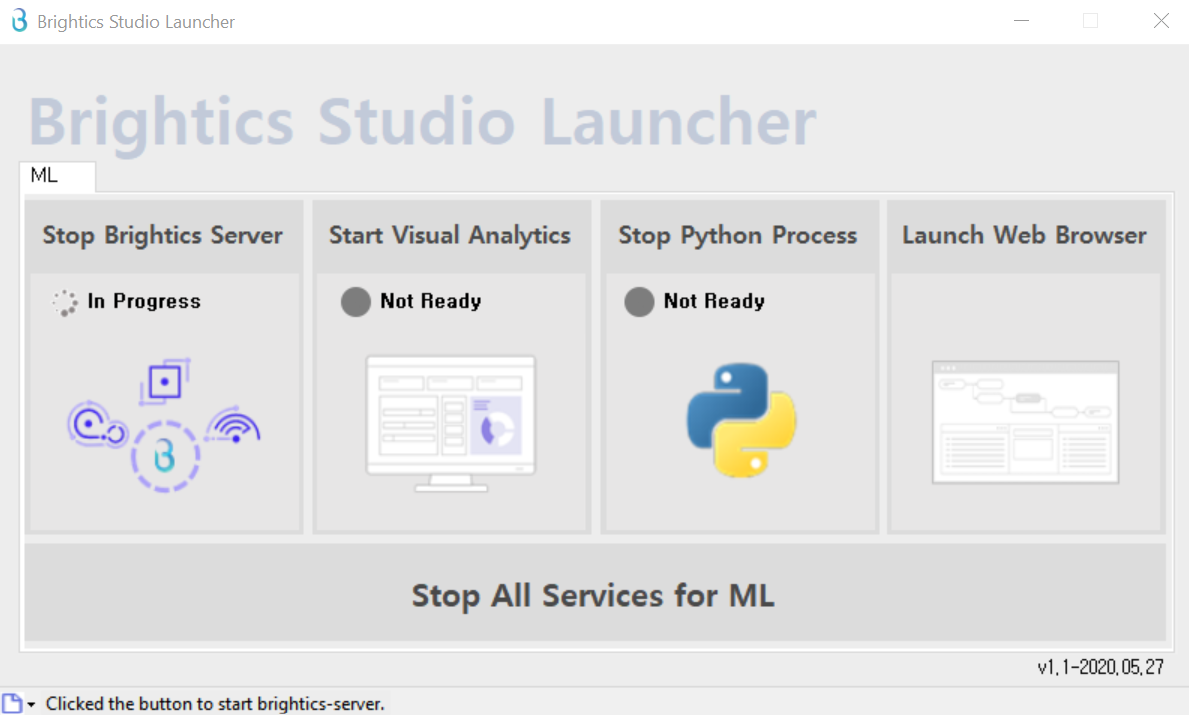Open the status bar log dropdown arrow
This screenshot has height=715, width=1189.
tap(31, 704)
